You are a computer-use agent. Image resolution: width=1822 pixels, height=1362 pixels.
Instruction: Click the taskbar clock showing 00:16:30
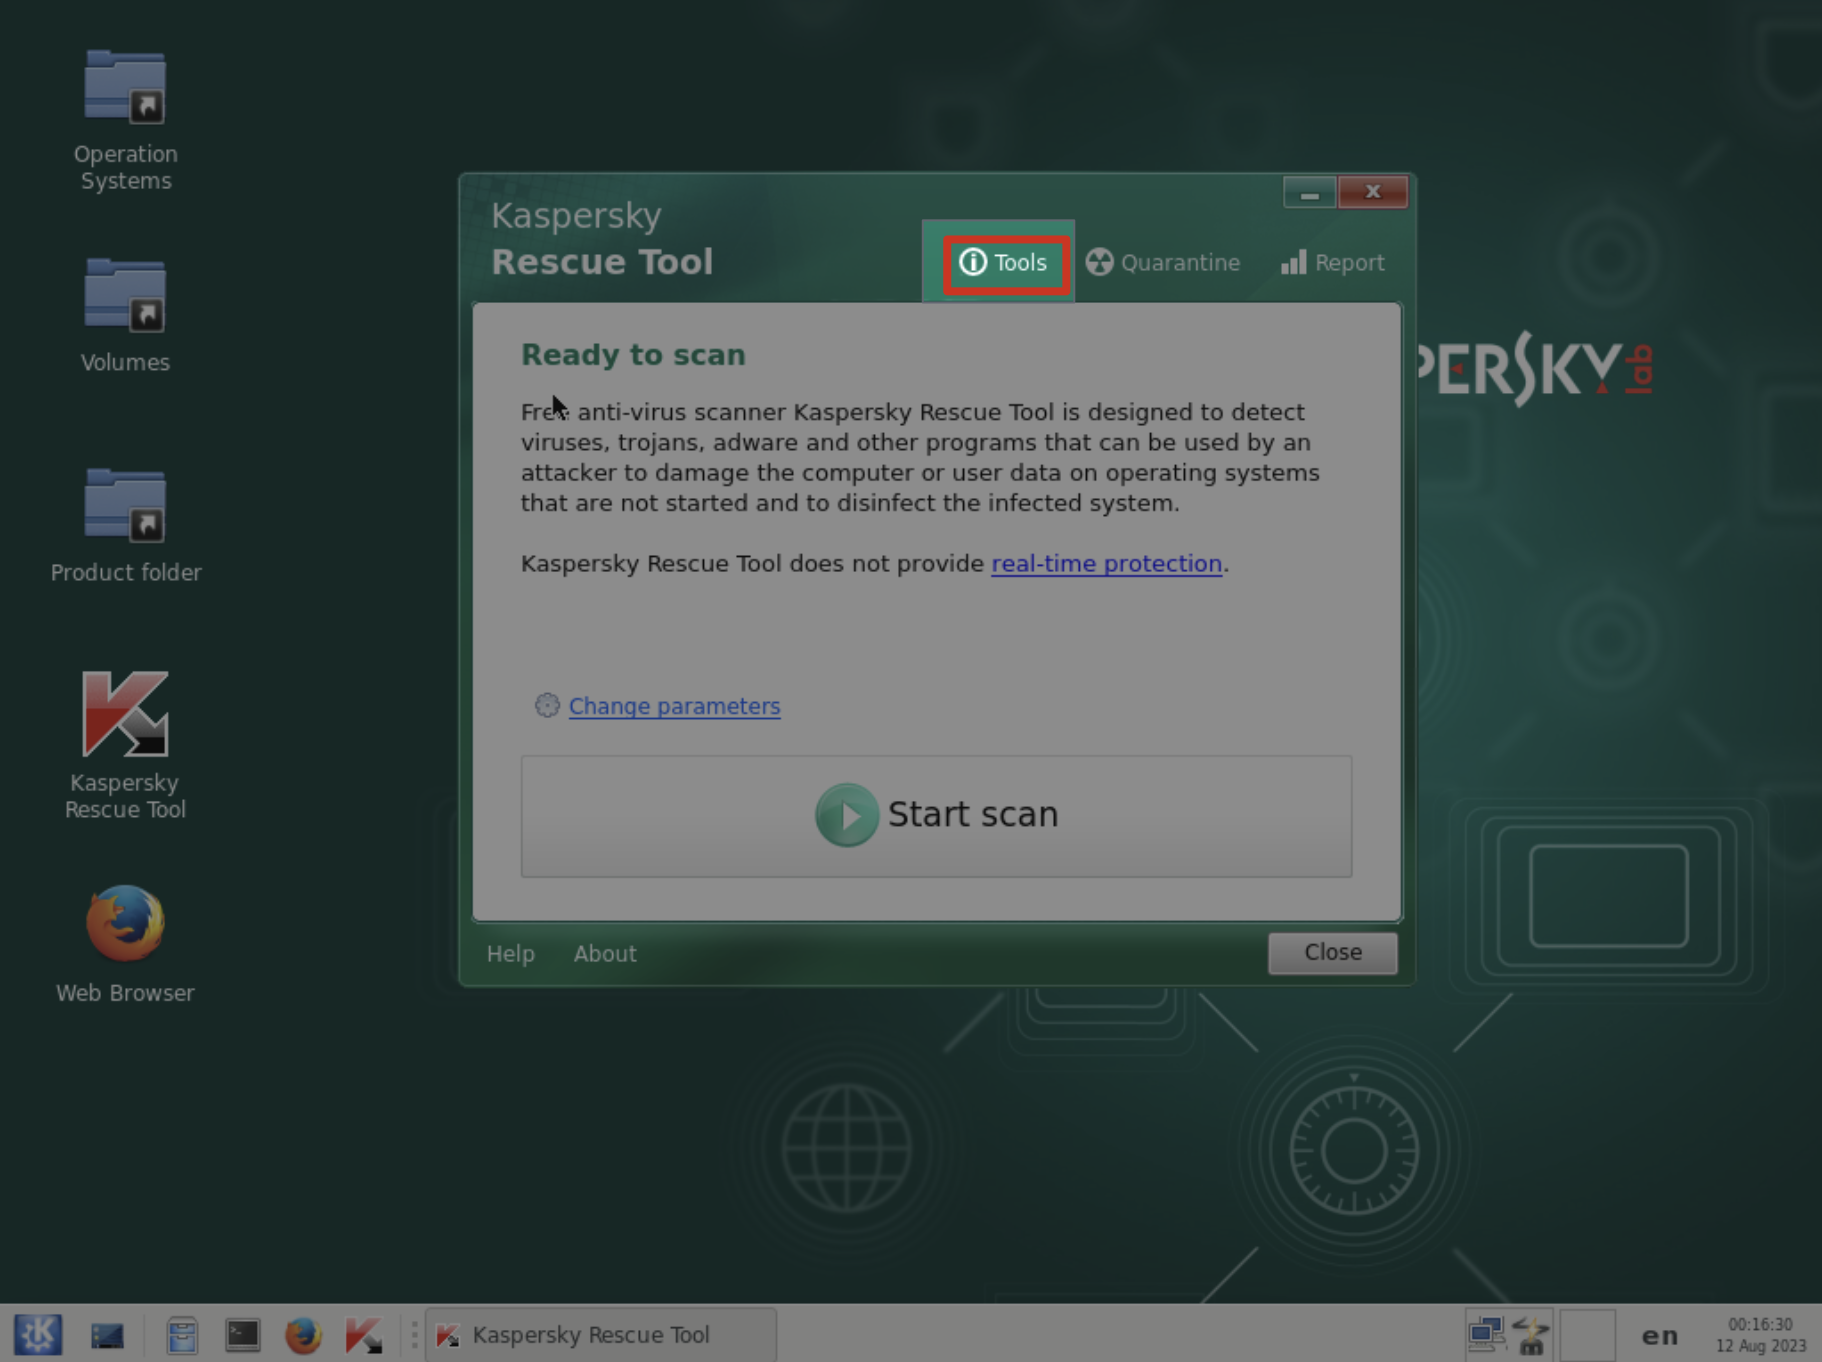point(1761,1335)
